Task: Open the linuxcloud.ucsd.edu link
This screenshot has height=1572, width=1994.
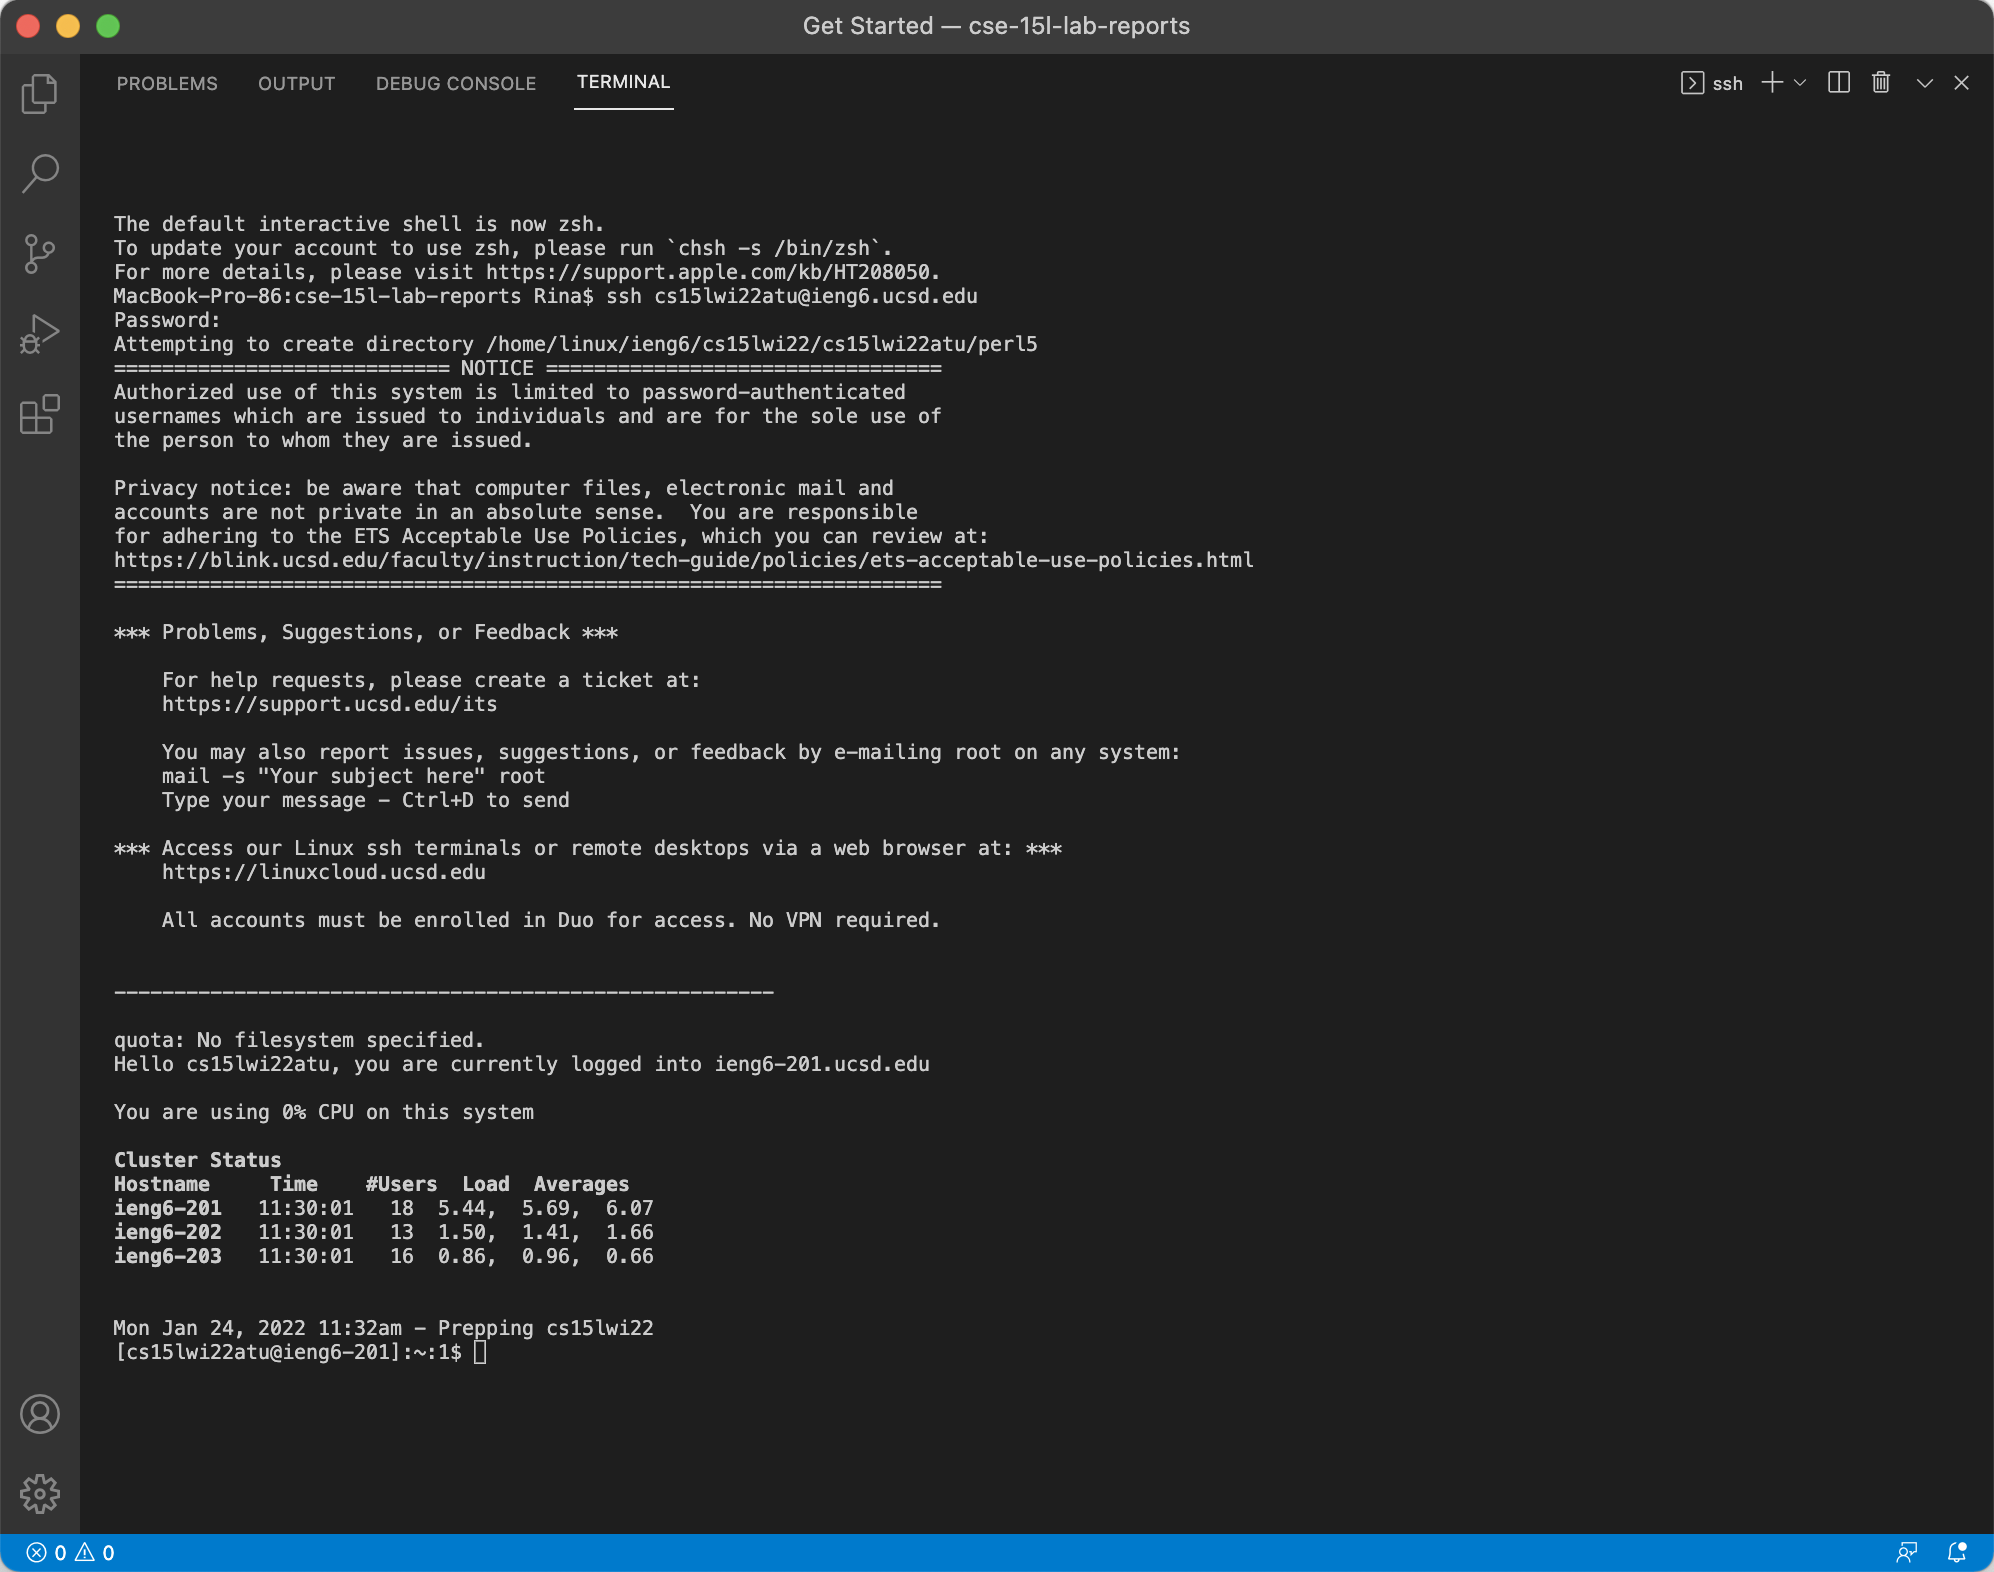Action: [x=324, y=871]
